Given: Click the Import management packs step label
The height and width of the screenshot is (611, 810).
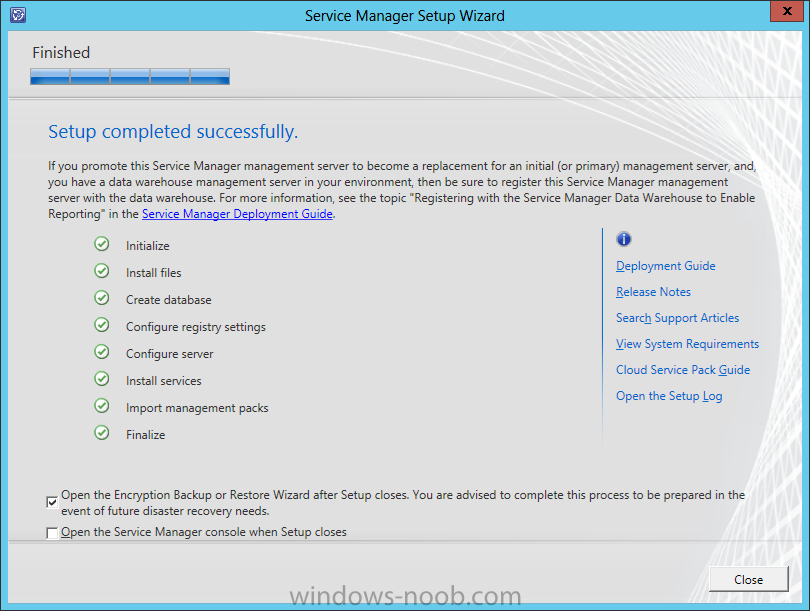Looking at the screenshot, I should pos(197,408).
